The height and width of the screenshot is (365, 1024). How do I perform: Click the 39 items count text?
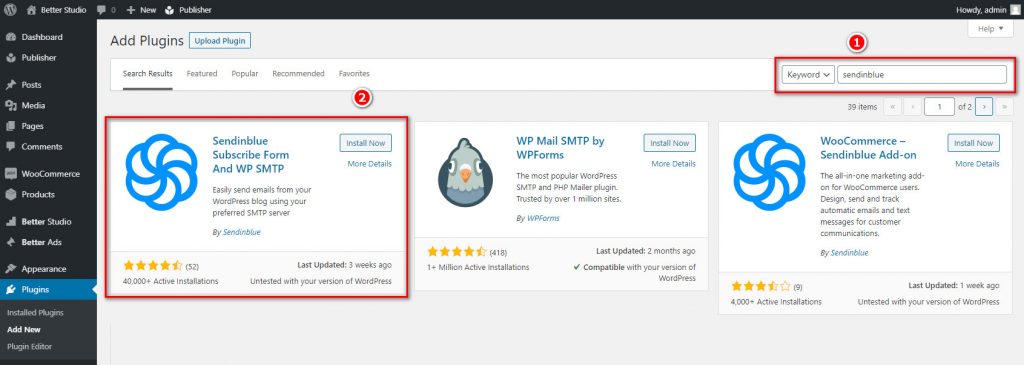pyautogui.click(x=862, y=106)
